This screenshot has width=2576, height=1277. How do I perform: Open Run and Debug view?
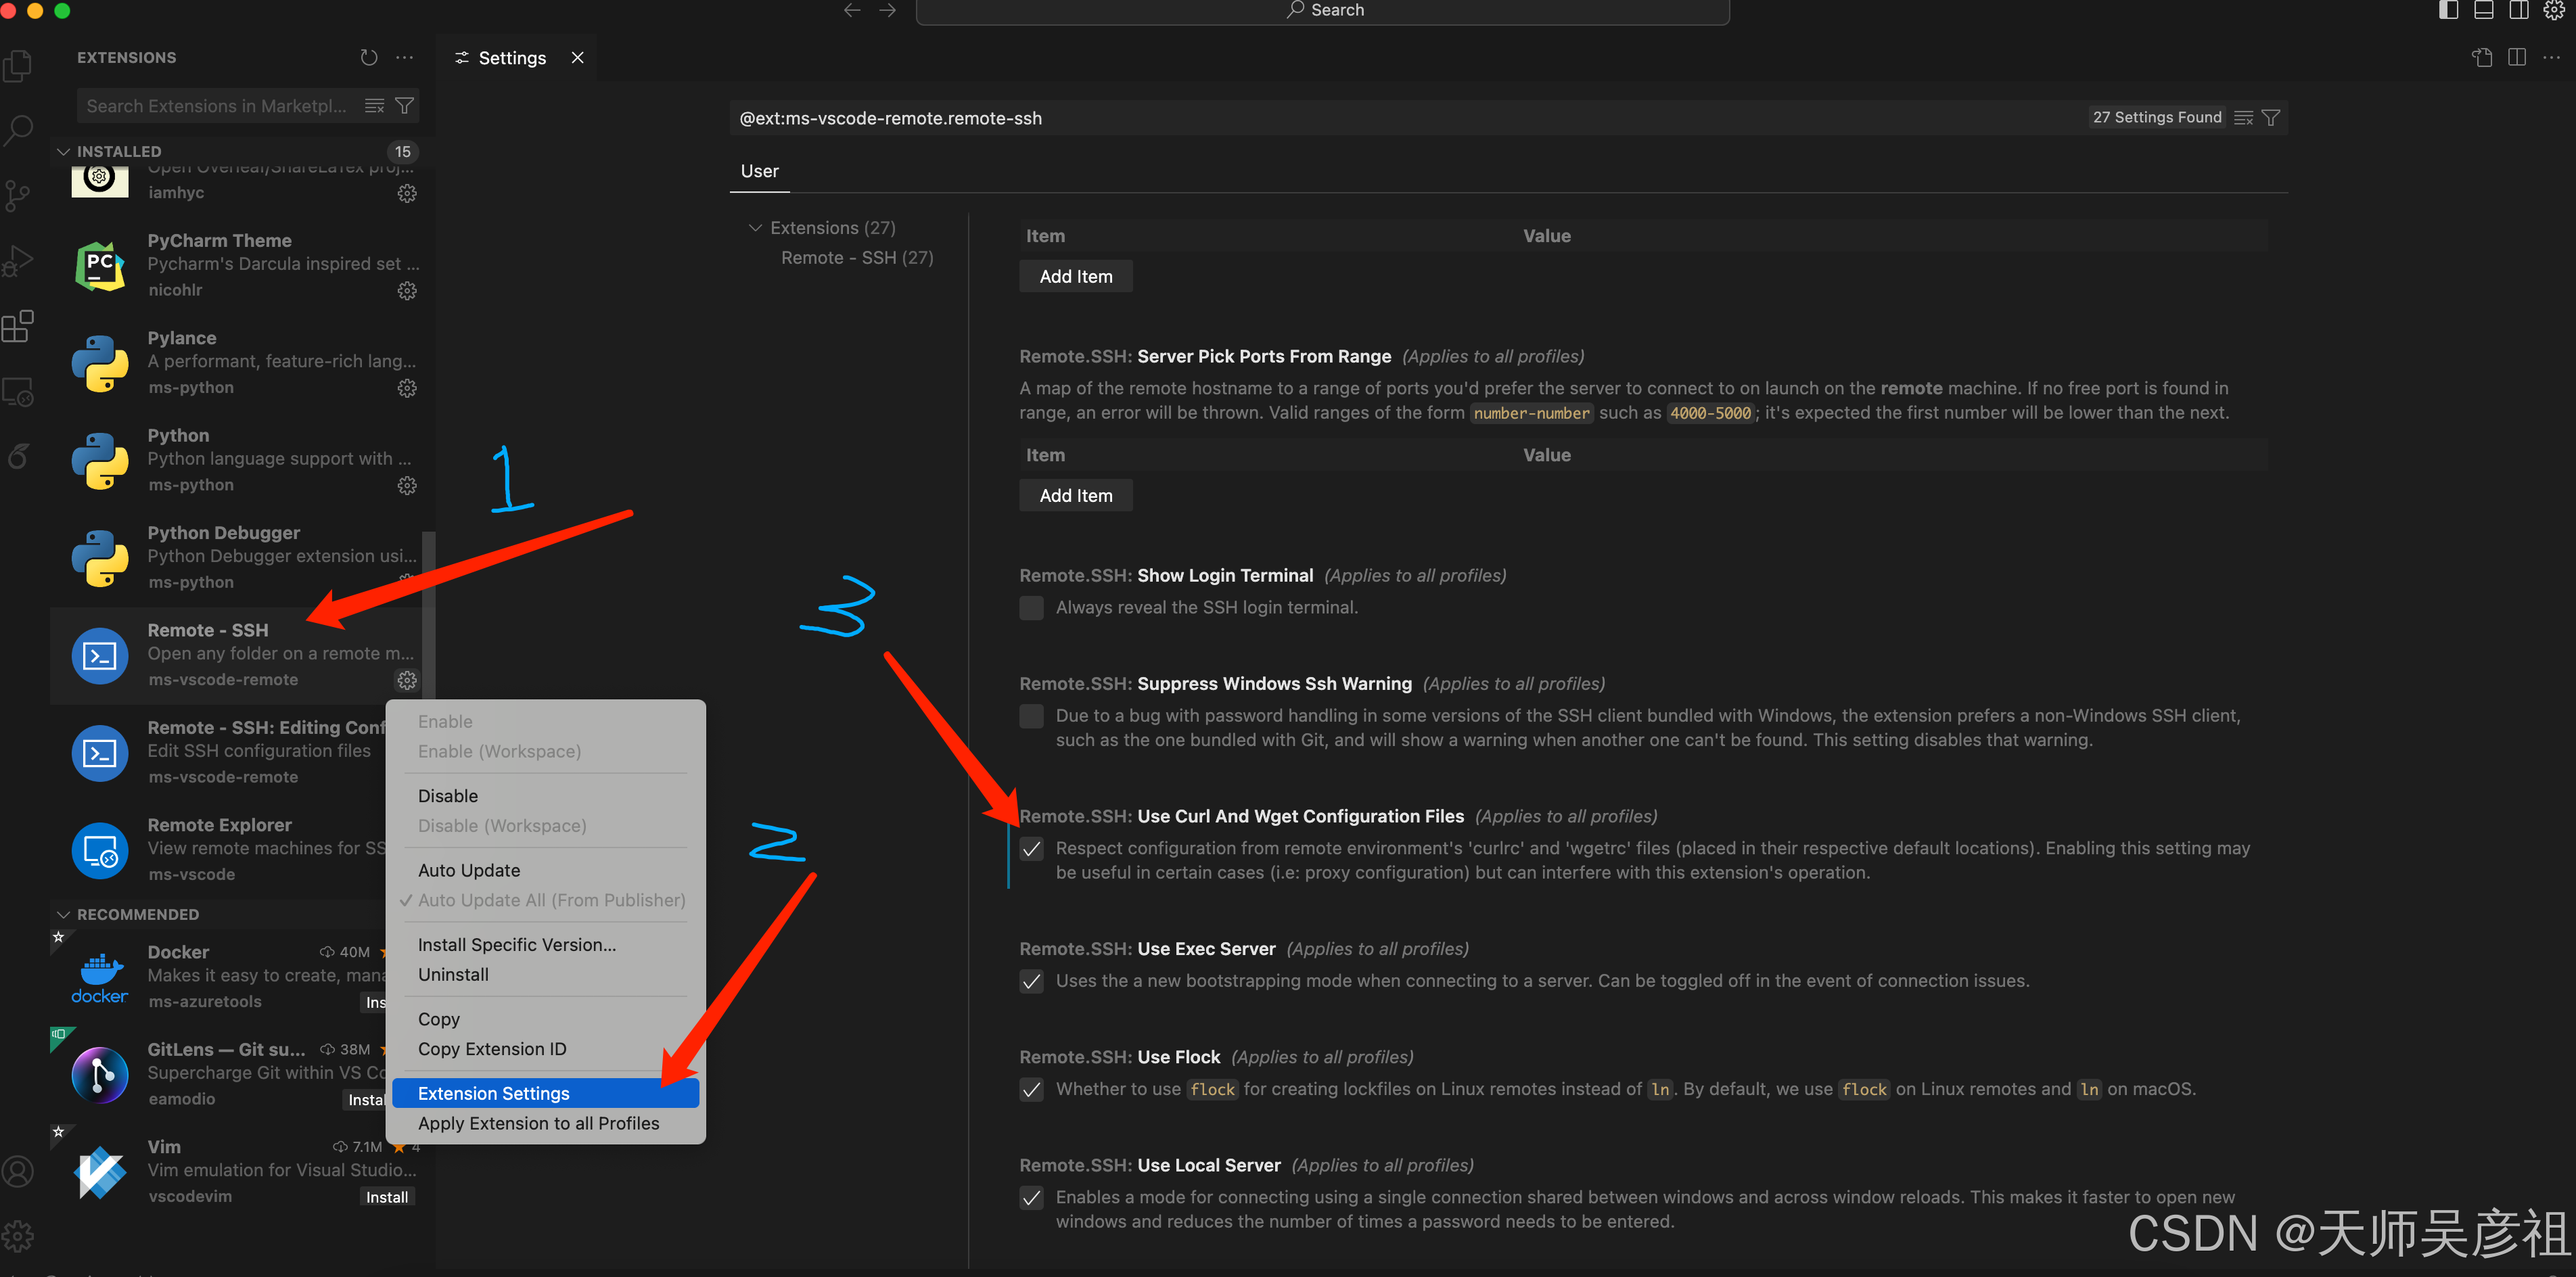(x=18, y=261)
